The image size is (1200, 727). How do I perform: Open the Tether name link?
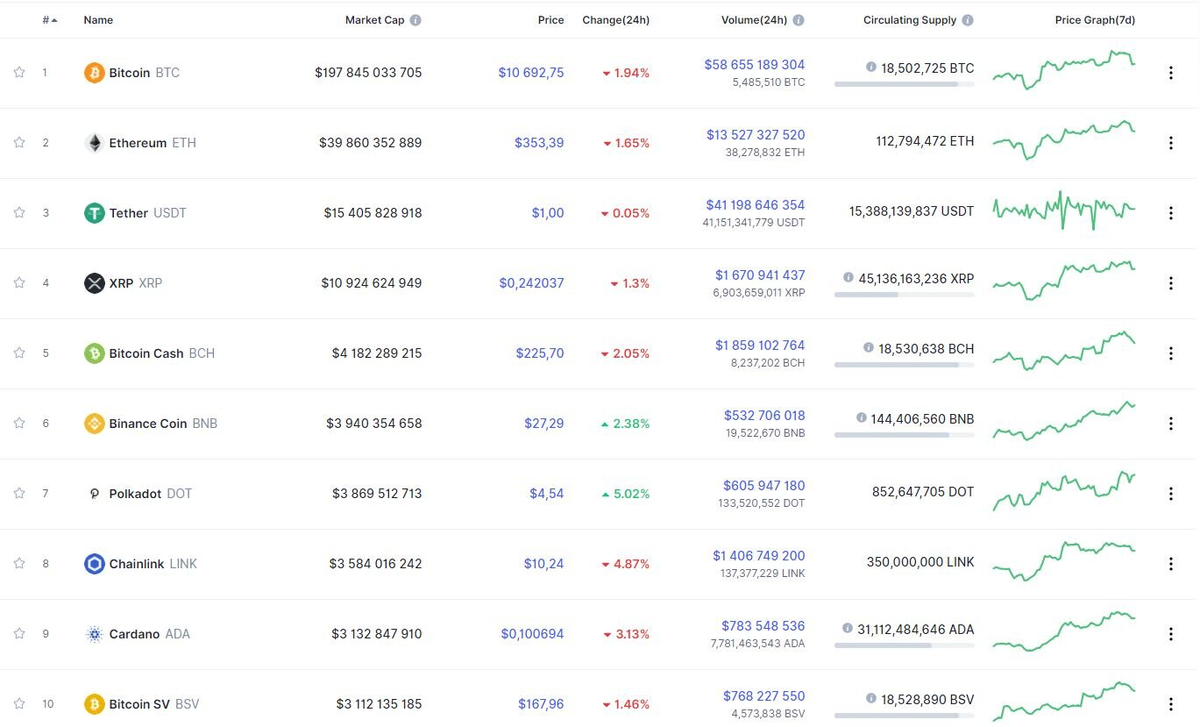(128, 213)
